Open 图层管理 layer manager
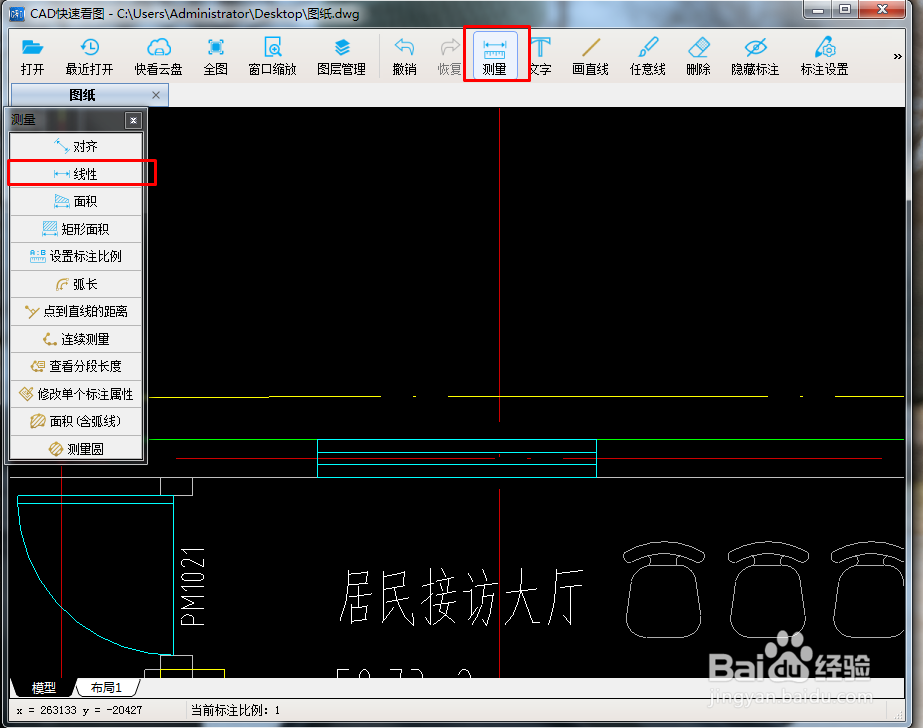The height and width of the screenshot is (728, 923). (341, 56)
